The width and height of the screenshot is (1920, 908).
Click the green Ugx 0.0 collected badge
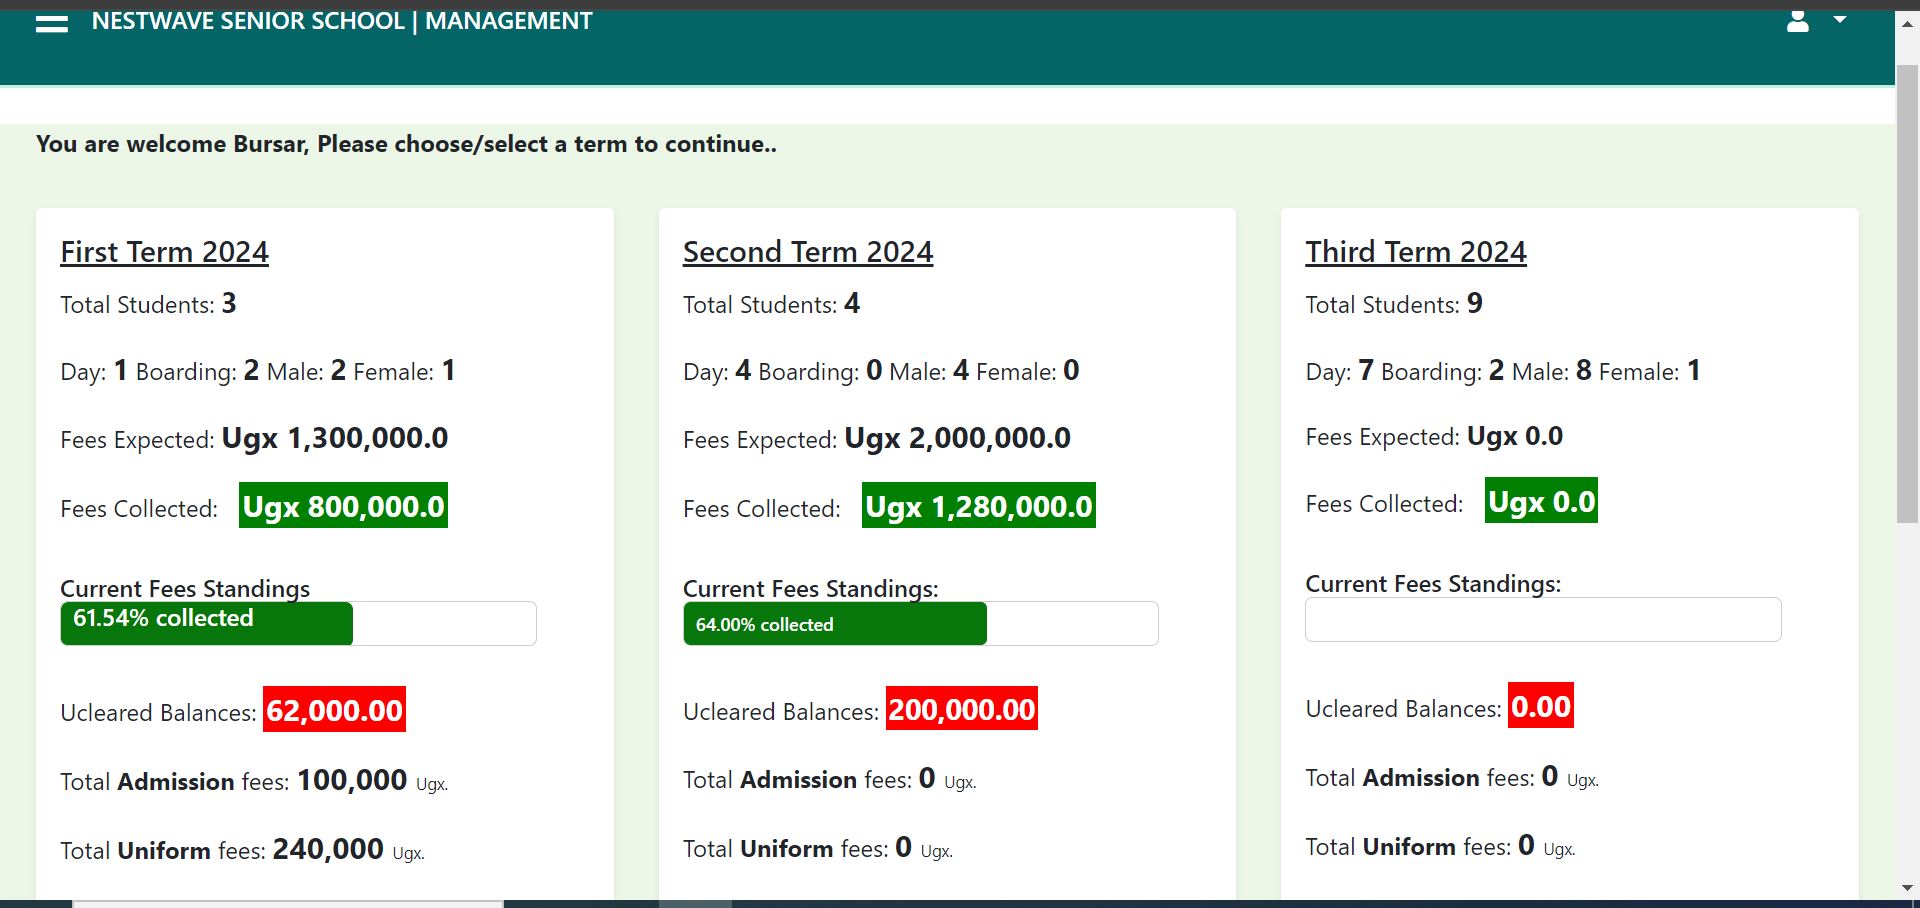click(1540, 501)
